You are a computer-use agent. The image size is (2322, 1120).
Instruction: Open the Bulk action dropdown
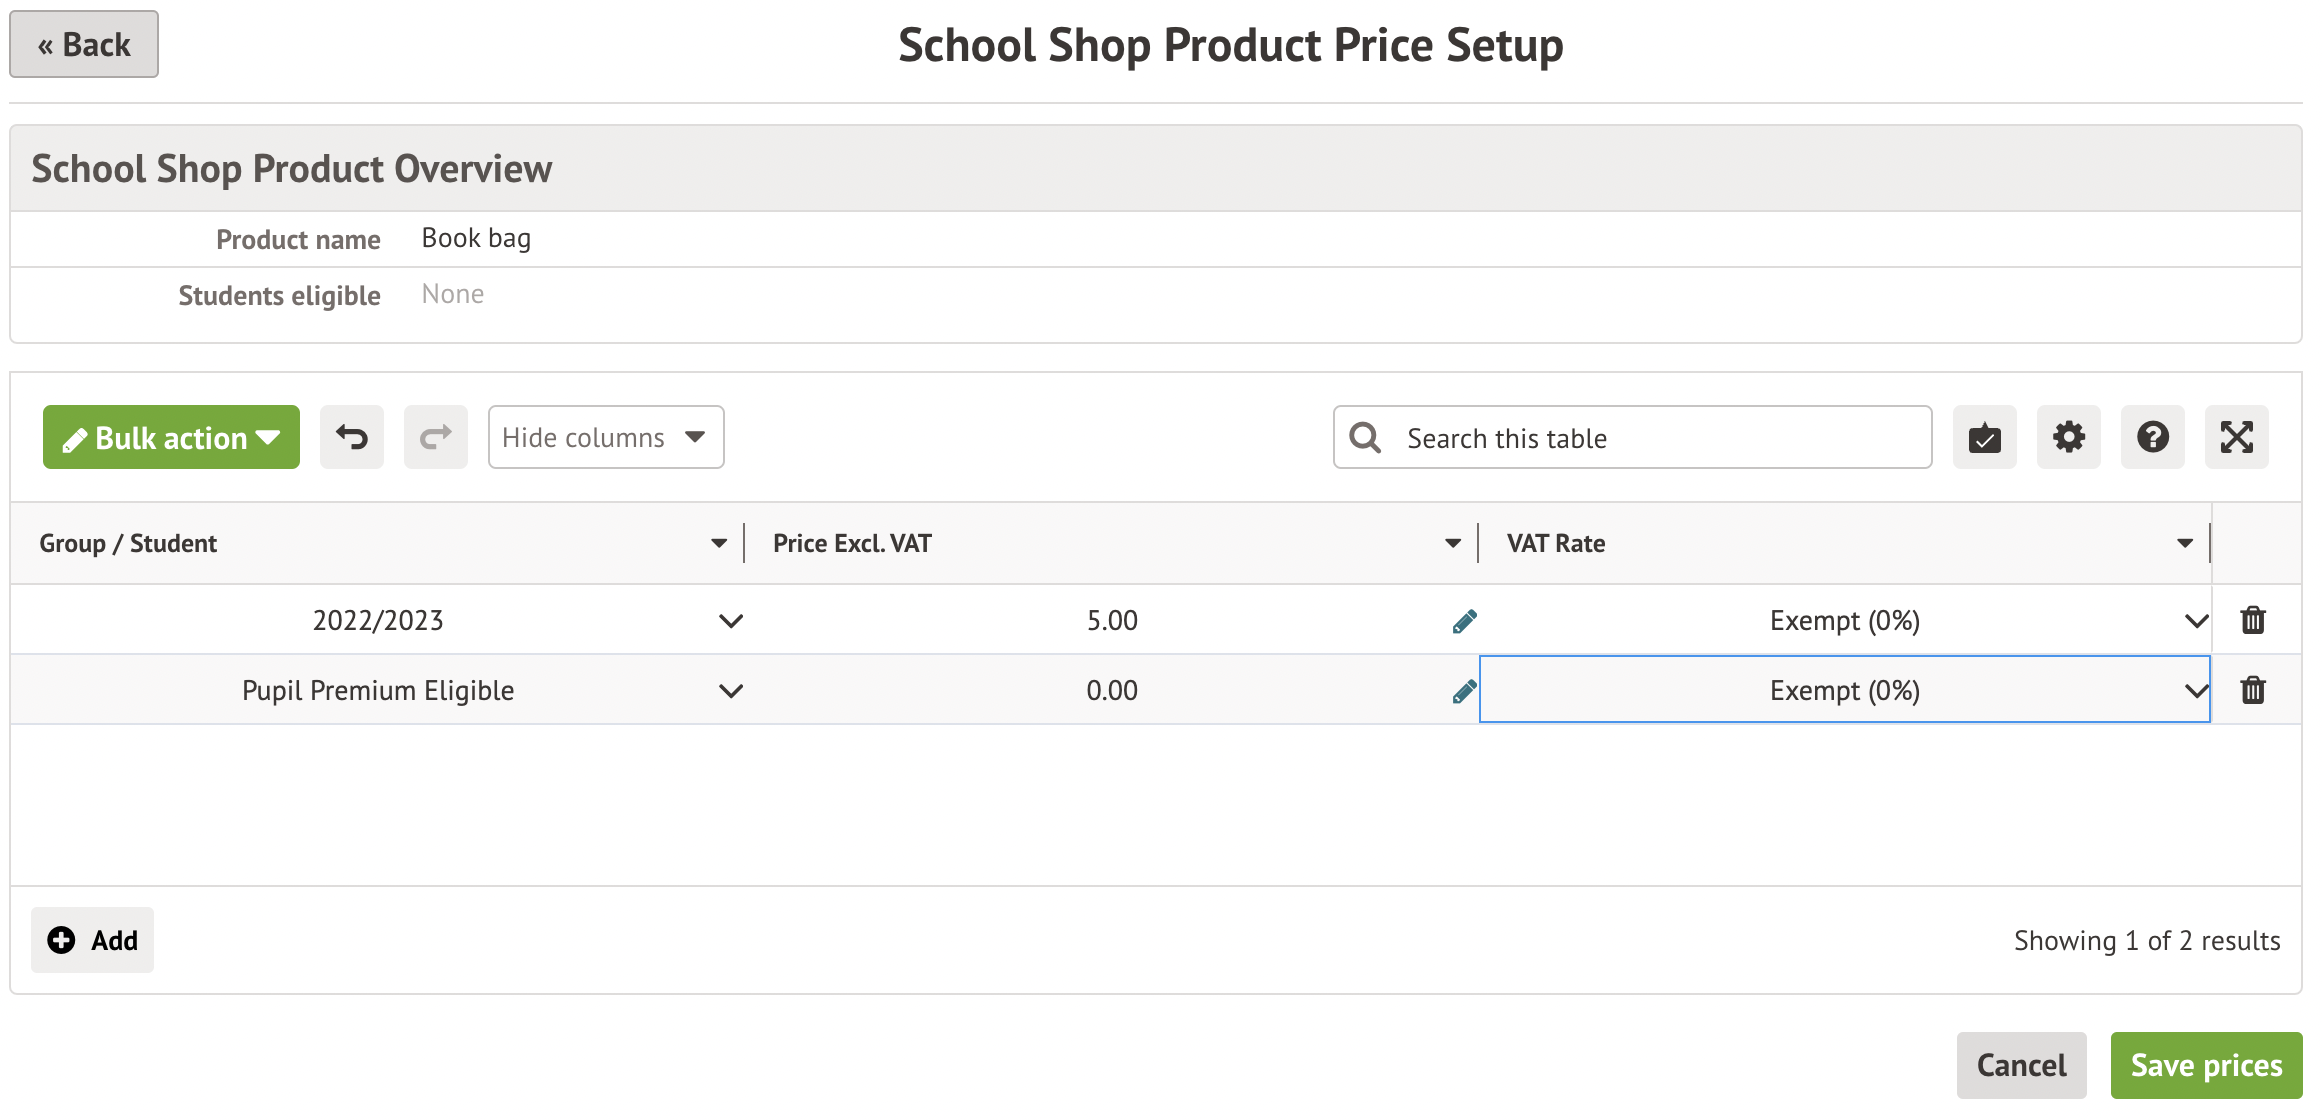(171, 437)
